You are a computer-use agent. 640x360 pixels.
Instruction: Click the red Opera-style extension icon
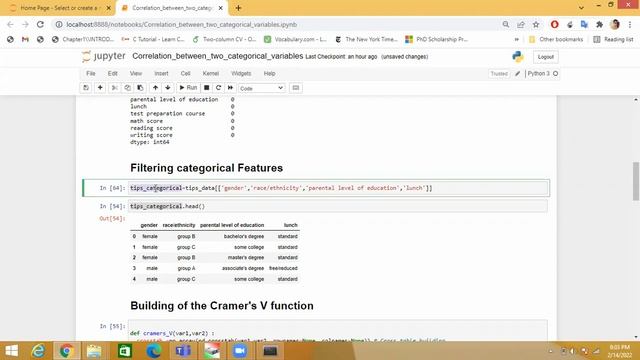(554, 24)
